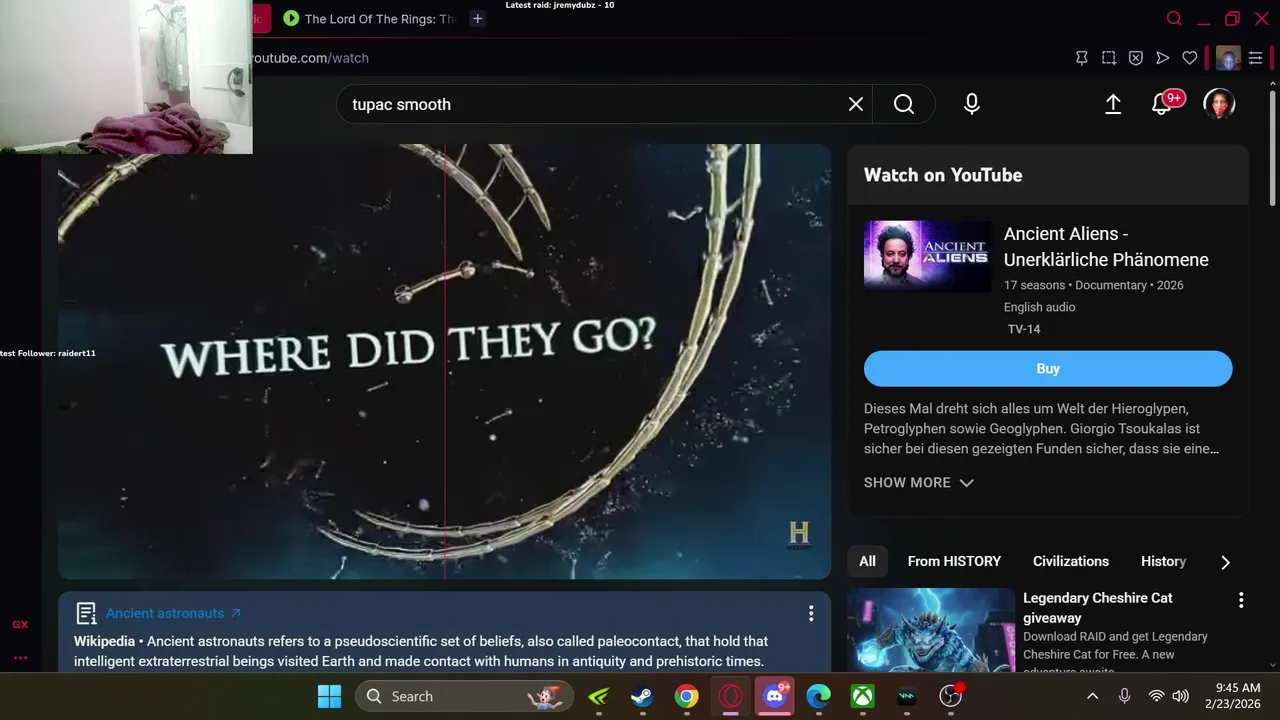Click the TV-14 rating label
This screenshot has width=1280, height=720.
point(1024,329)
